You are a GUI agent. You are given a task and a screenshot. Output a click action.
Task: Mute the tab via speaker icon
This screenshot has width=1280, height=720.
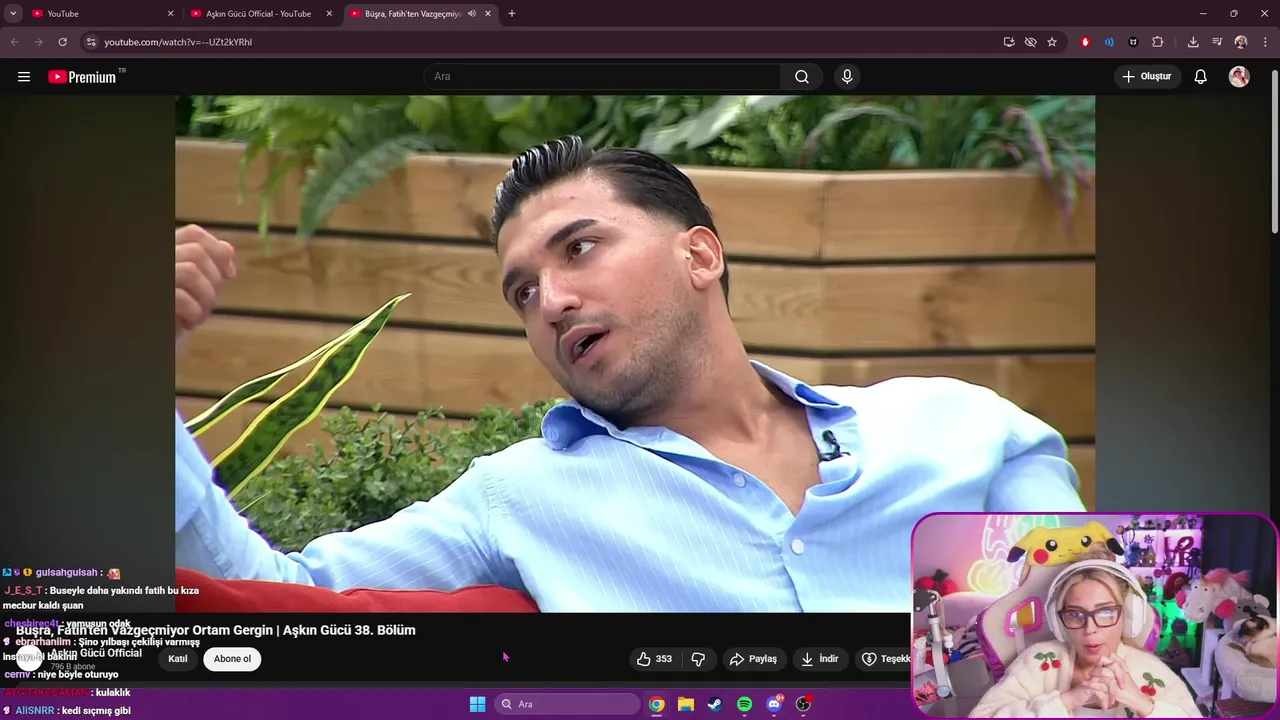[x=471, y=14]
